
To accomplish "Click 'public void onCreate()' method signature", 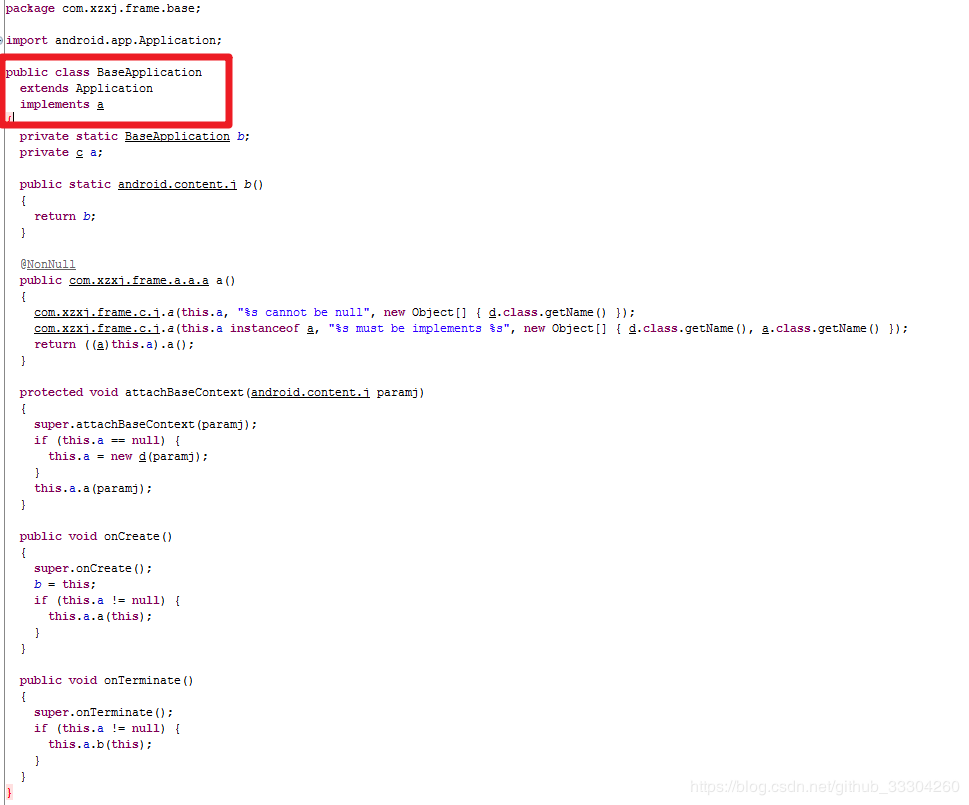I will tap(96, 536).
